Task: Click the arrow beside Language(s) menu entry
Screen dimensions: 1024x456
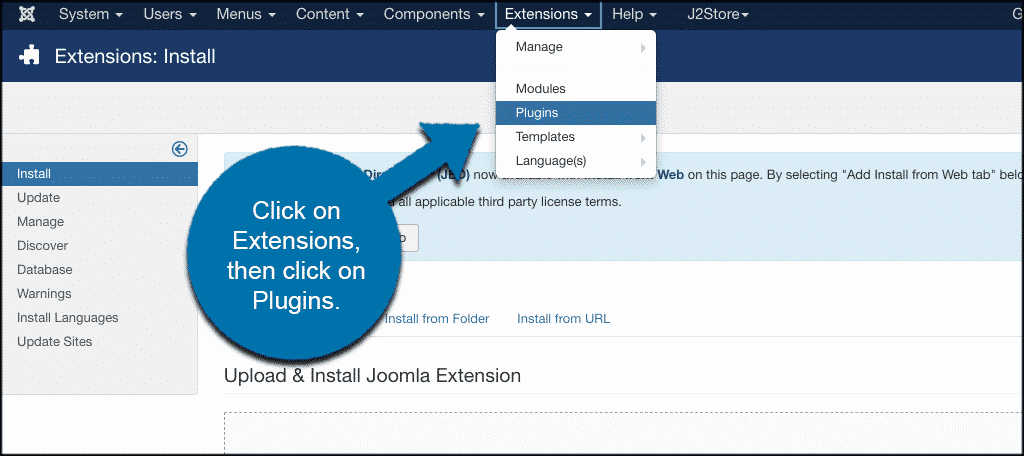Action: (x=643, y=162)
